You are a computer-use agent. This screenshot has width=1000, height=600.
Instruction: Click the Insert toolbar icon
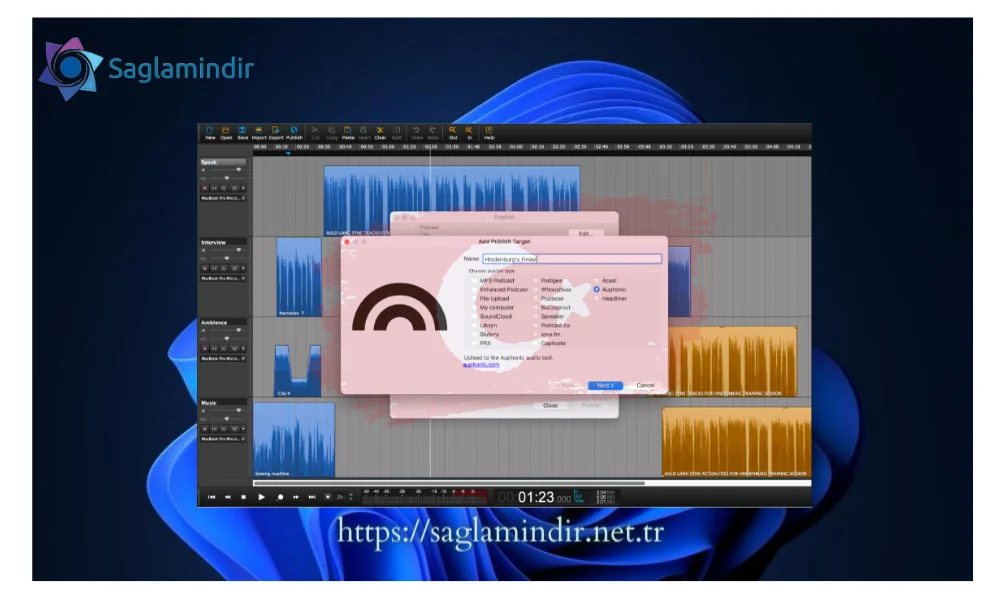364,133
